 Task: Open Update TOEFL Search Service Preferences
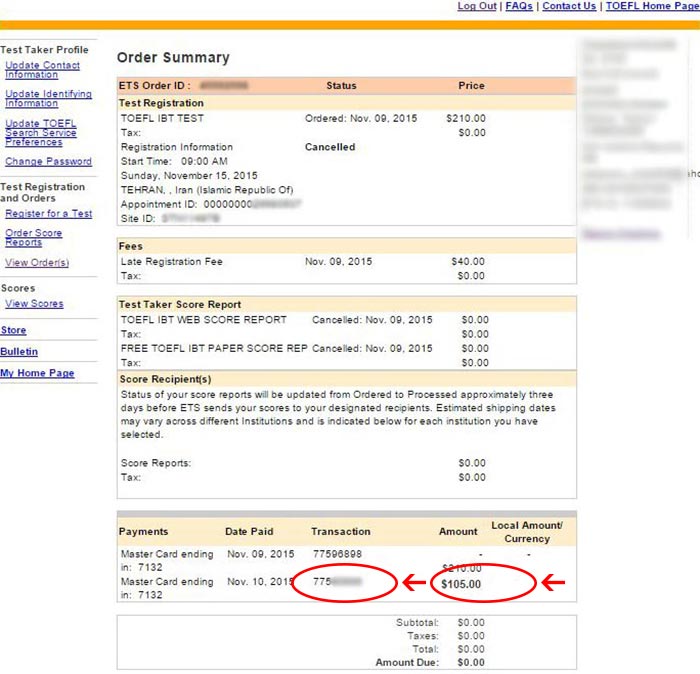click(40, 133)
